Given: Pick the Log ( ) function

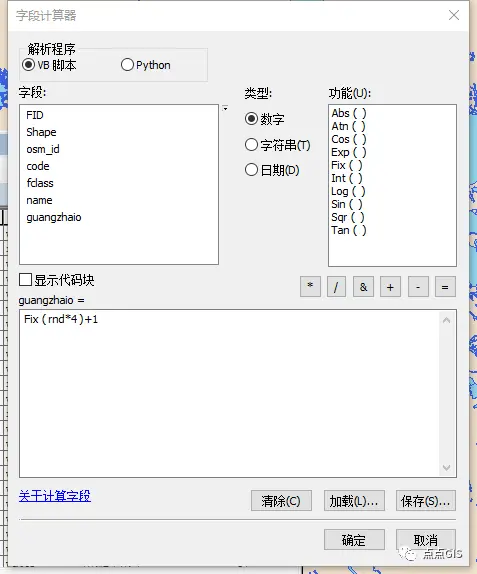Looking at the screenshot, I should pos(348,191).
